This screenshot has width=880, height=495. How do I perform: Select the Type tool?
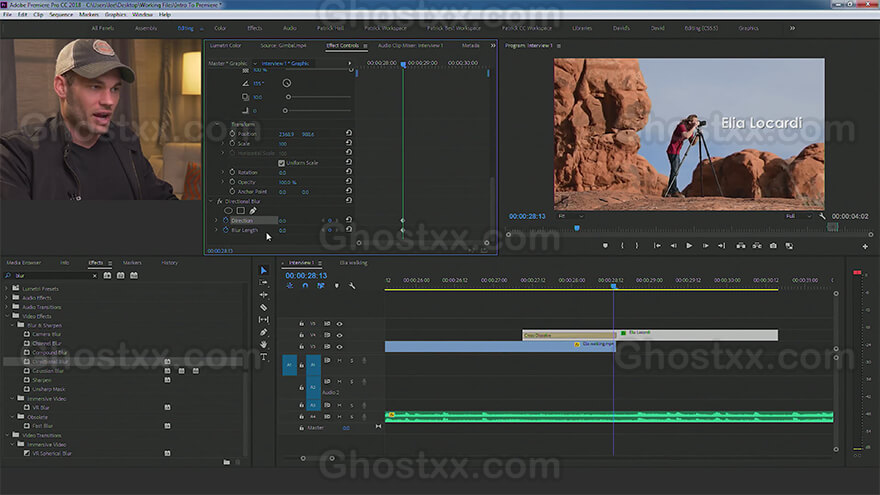pos(264,357)
